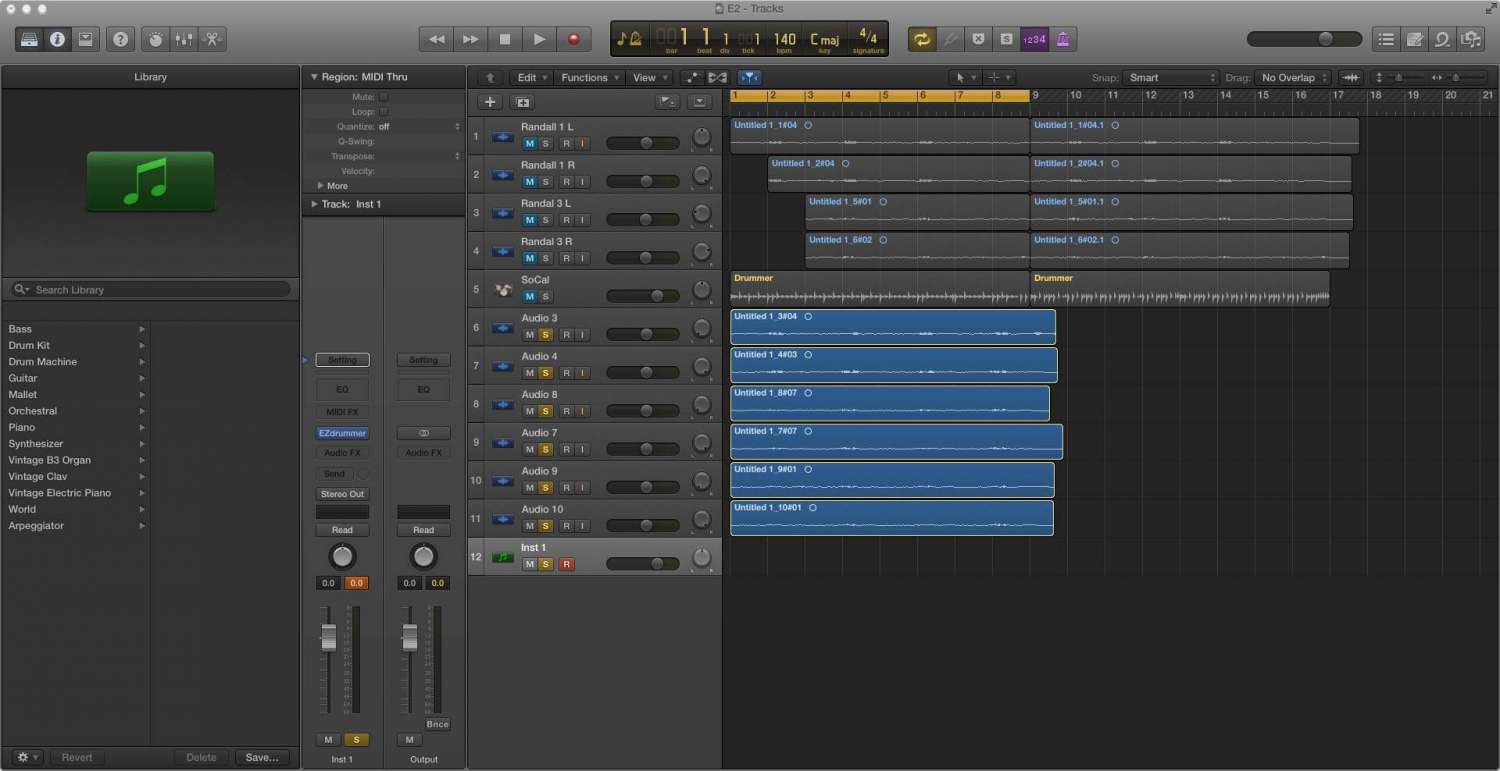Screen dimensions: 1500x771
Task: Click the EZdrummer instrument slot
Action: click(342, 433)
